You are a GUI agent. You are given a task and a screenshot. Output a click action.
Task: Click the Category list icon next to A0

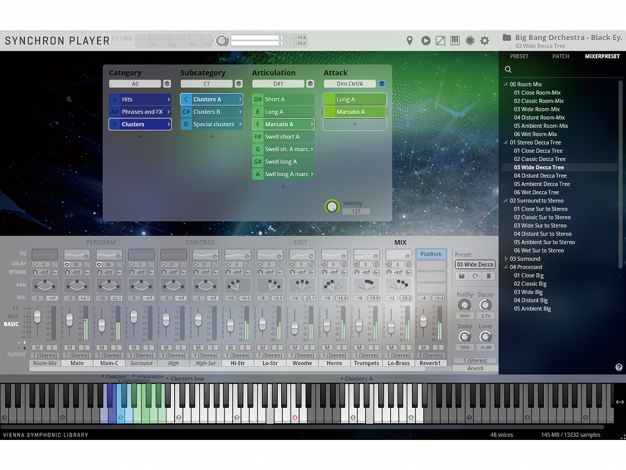point(167,84)
